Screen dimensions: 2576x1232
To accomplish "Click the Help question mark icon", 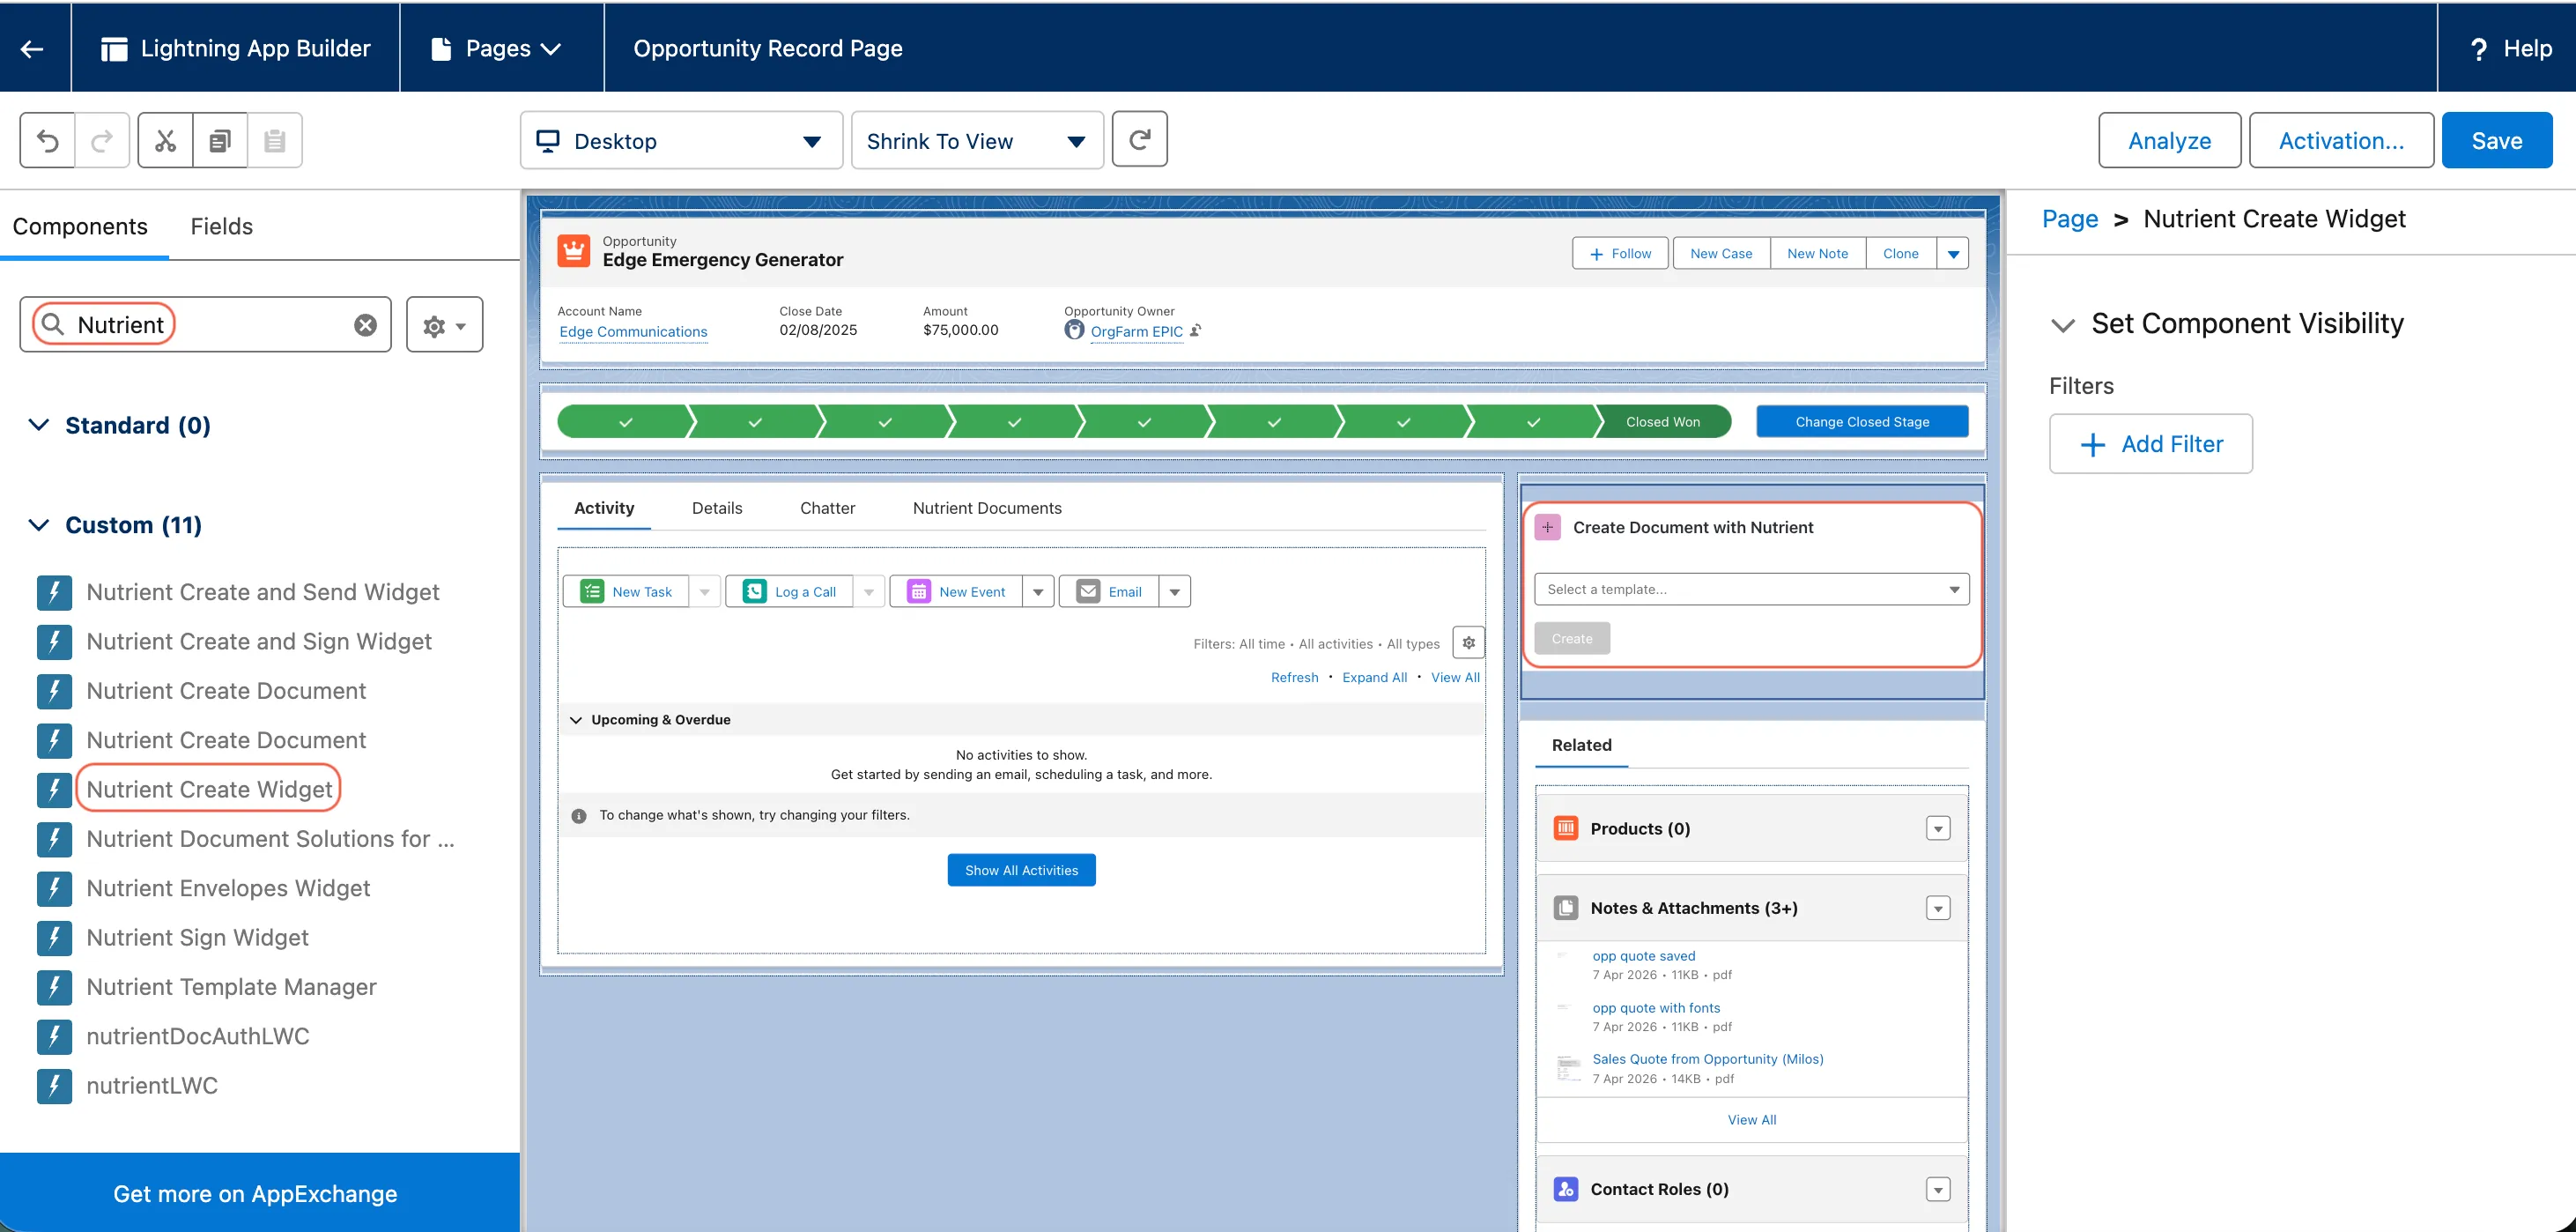I will [2479, 49].
